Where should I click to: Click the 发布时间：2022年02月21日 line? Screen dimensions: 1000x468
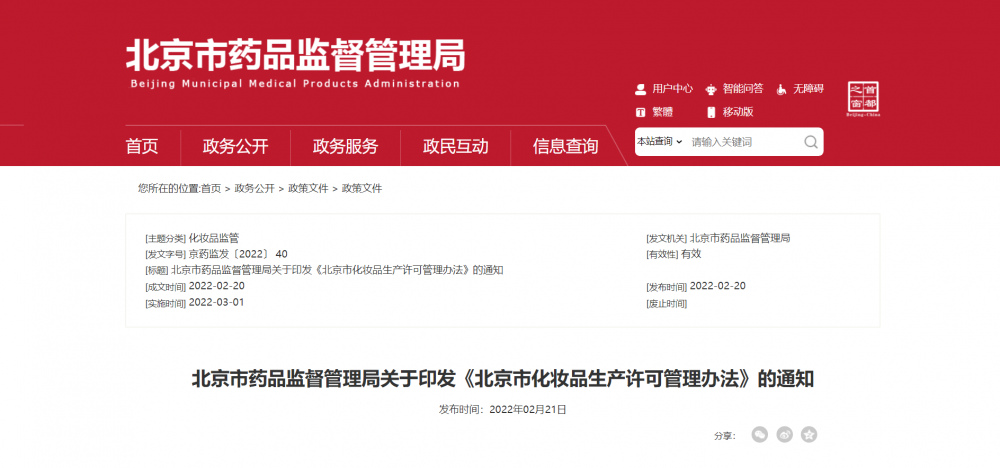[x=503, y=409]
